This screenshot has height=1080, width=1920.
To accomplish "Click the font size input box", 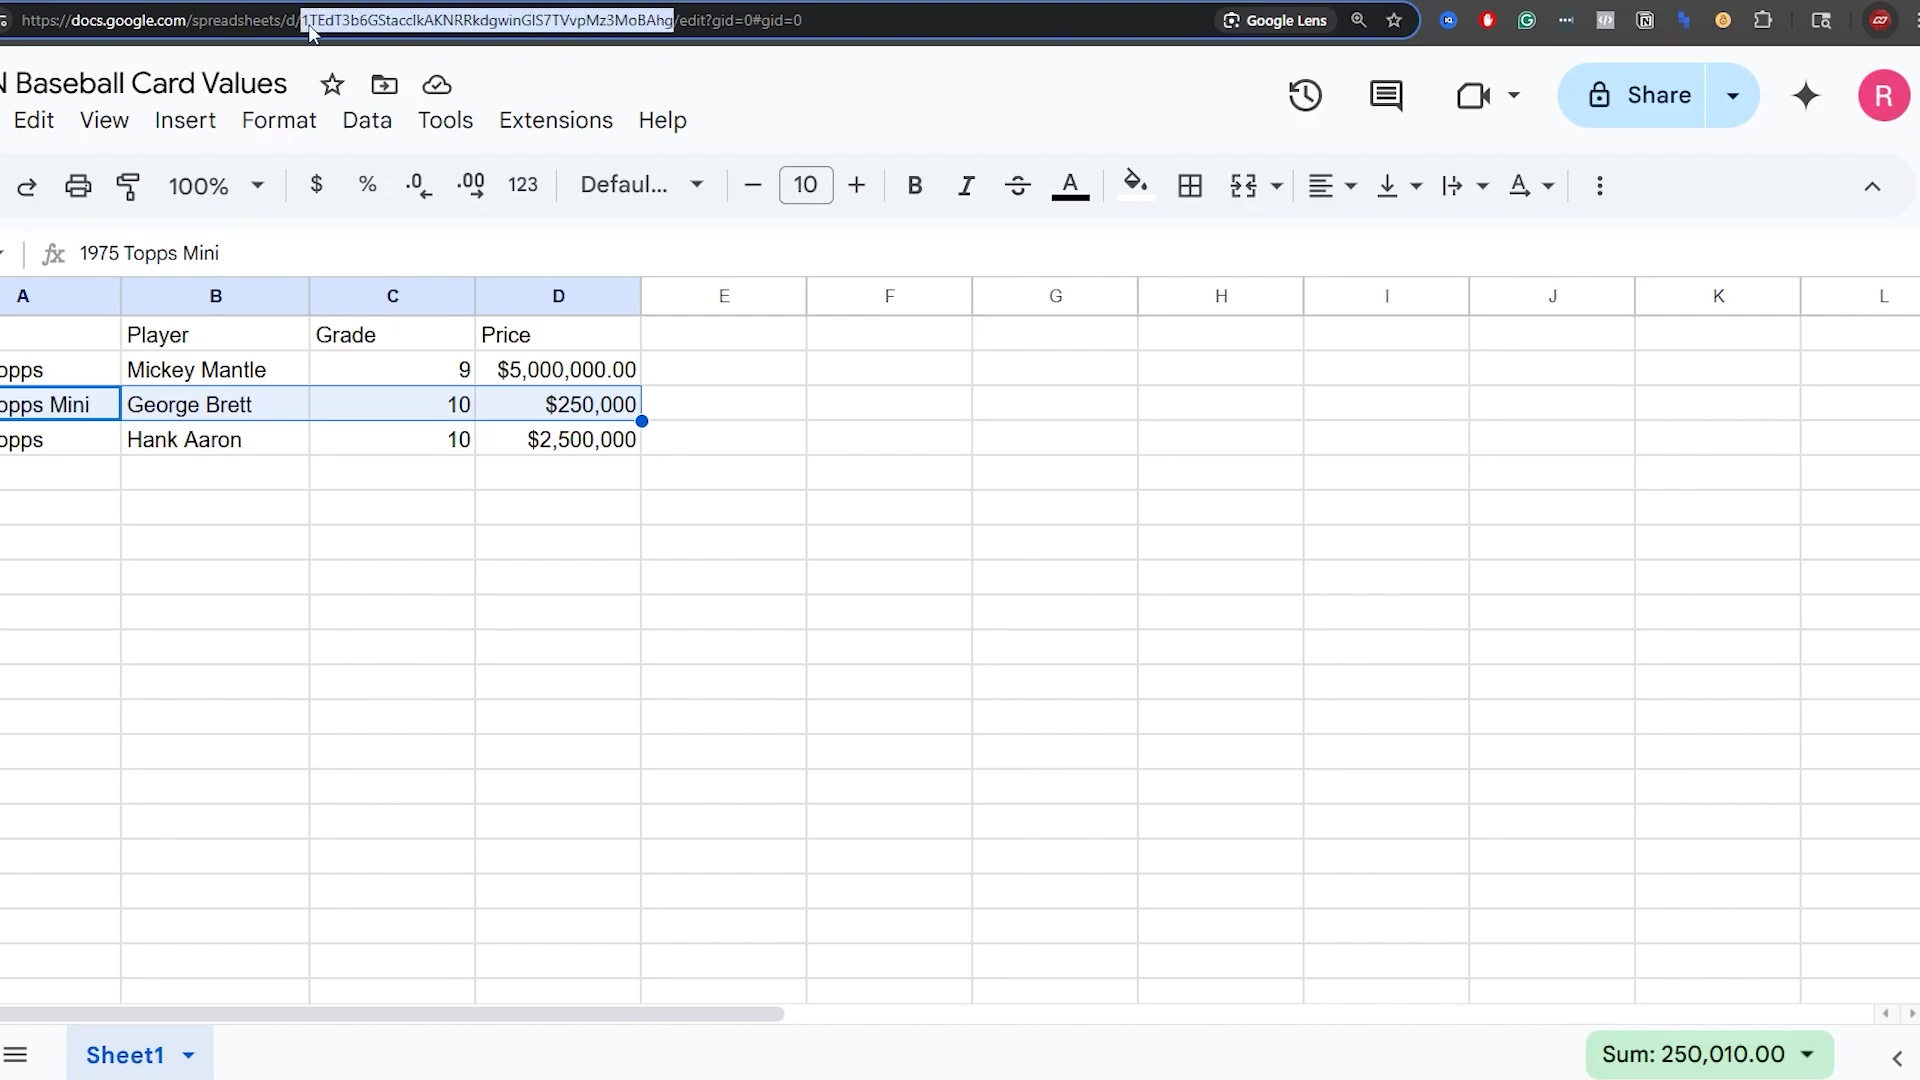I will click(x=805, y=185).
